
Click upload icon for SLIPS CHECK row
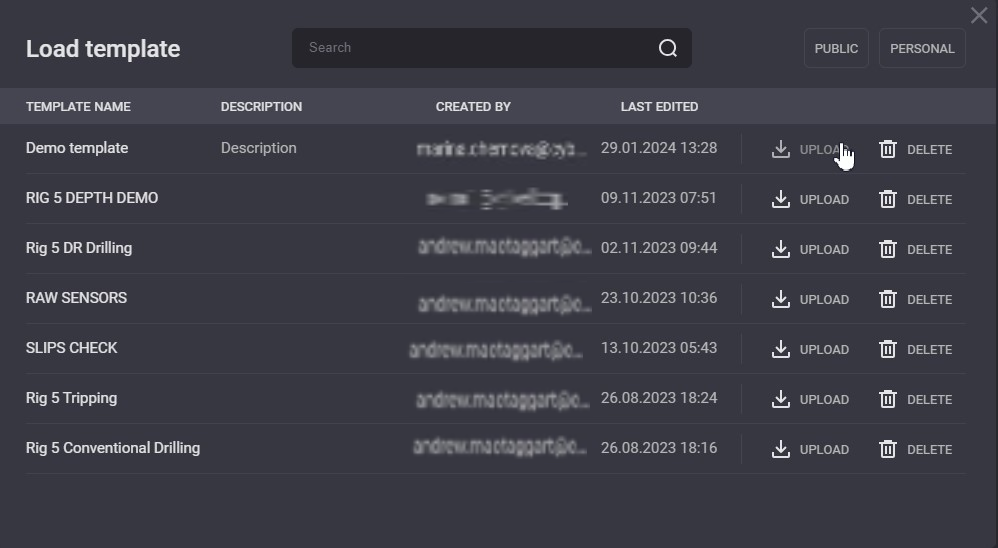tap(781, 349)
